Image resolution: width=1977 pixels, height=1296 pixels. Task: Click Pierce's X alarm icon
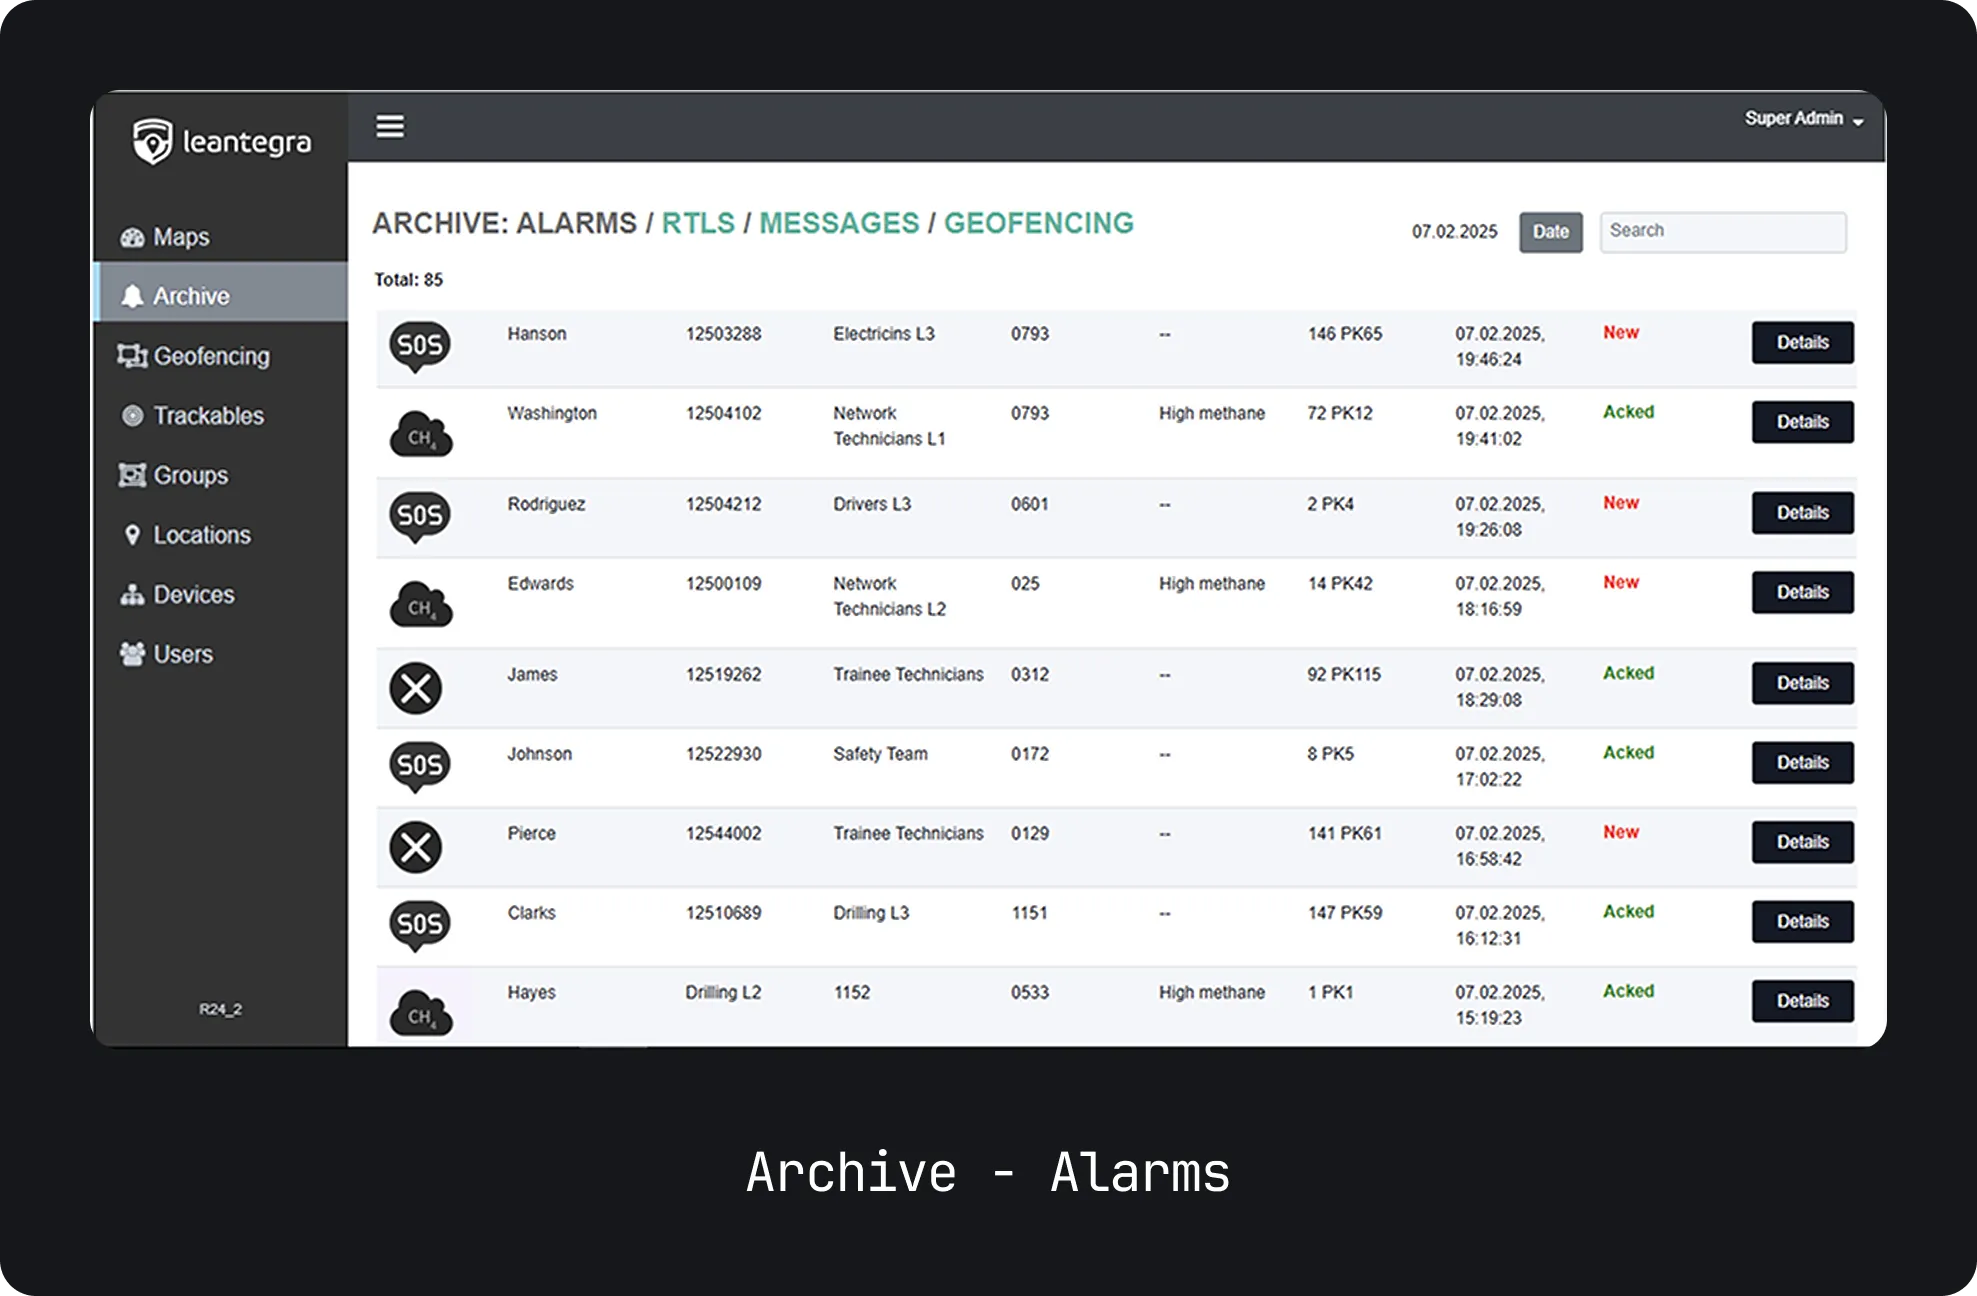point(416,847)
